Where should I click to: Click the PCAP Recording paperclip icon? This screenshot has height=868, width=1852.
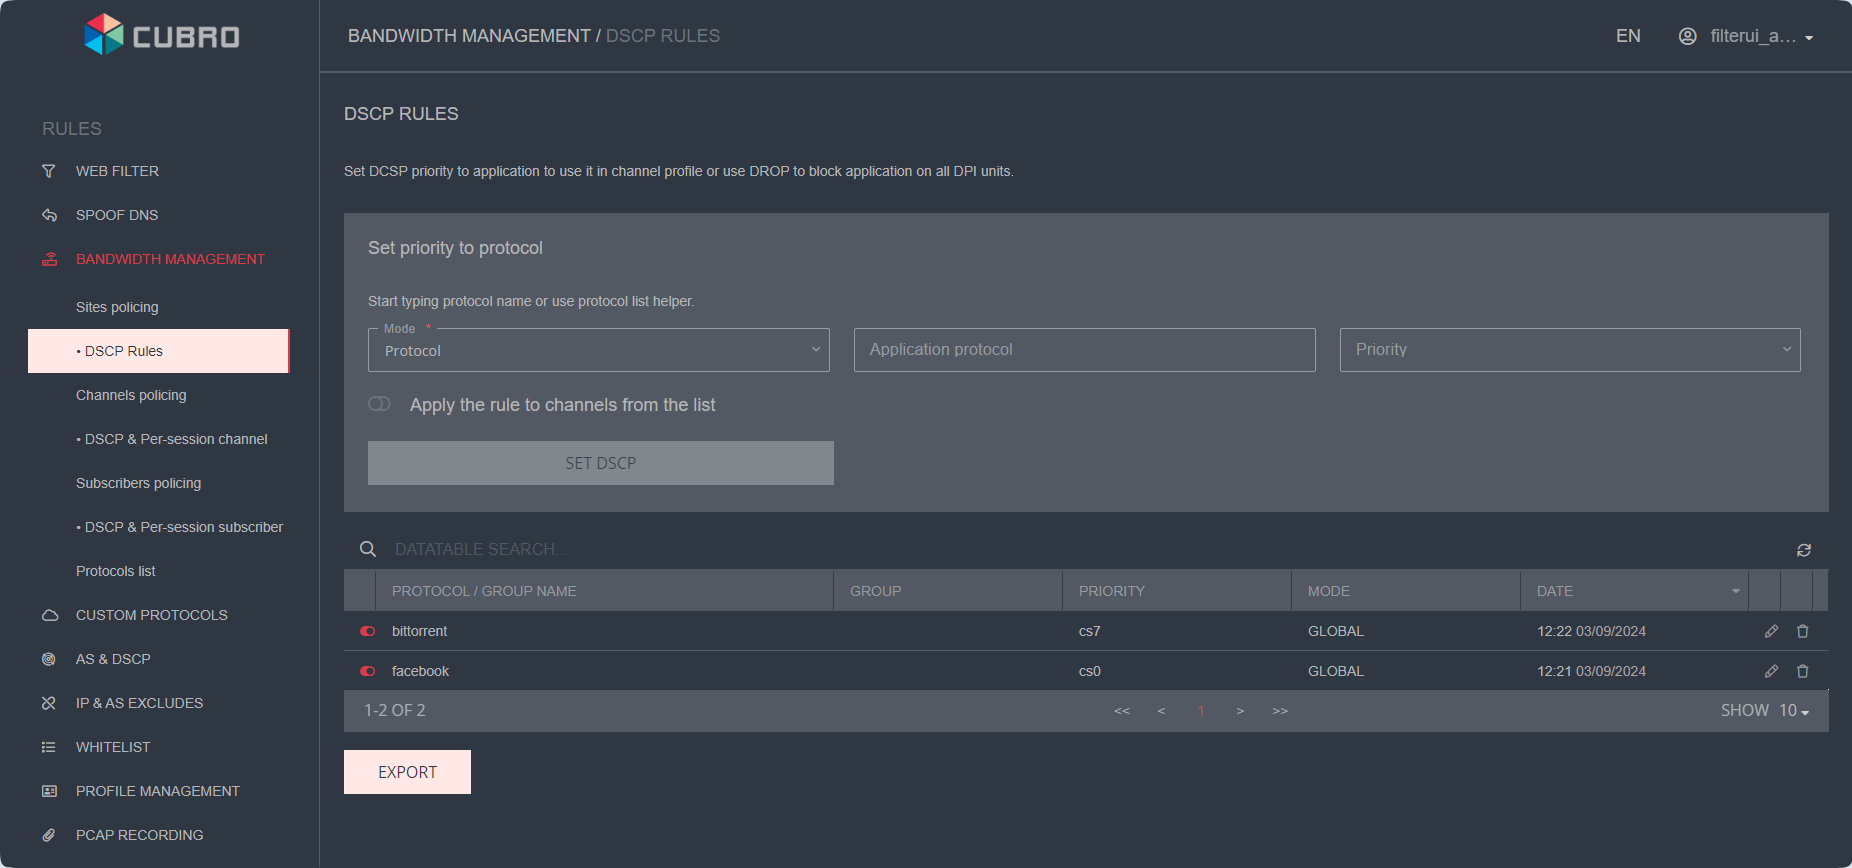pyautogui.click(x=49, y=835)
